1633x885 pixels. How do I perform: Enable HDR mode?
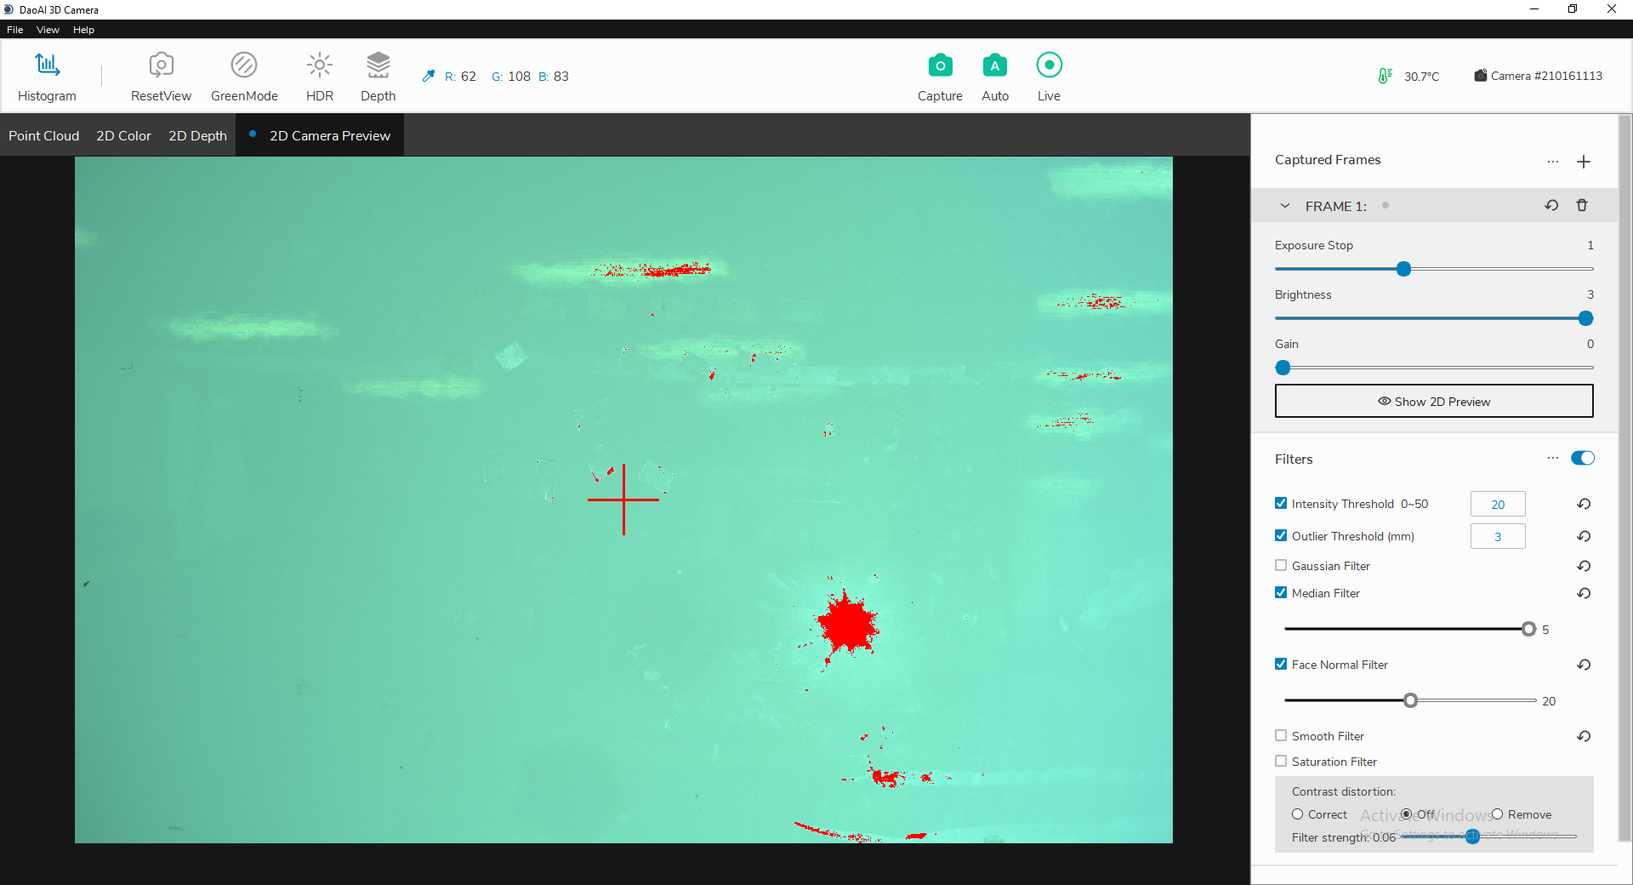point(319,77)
